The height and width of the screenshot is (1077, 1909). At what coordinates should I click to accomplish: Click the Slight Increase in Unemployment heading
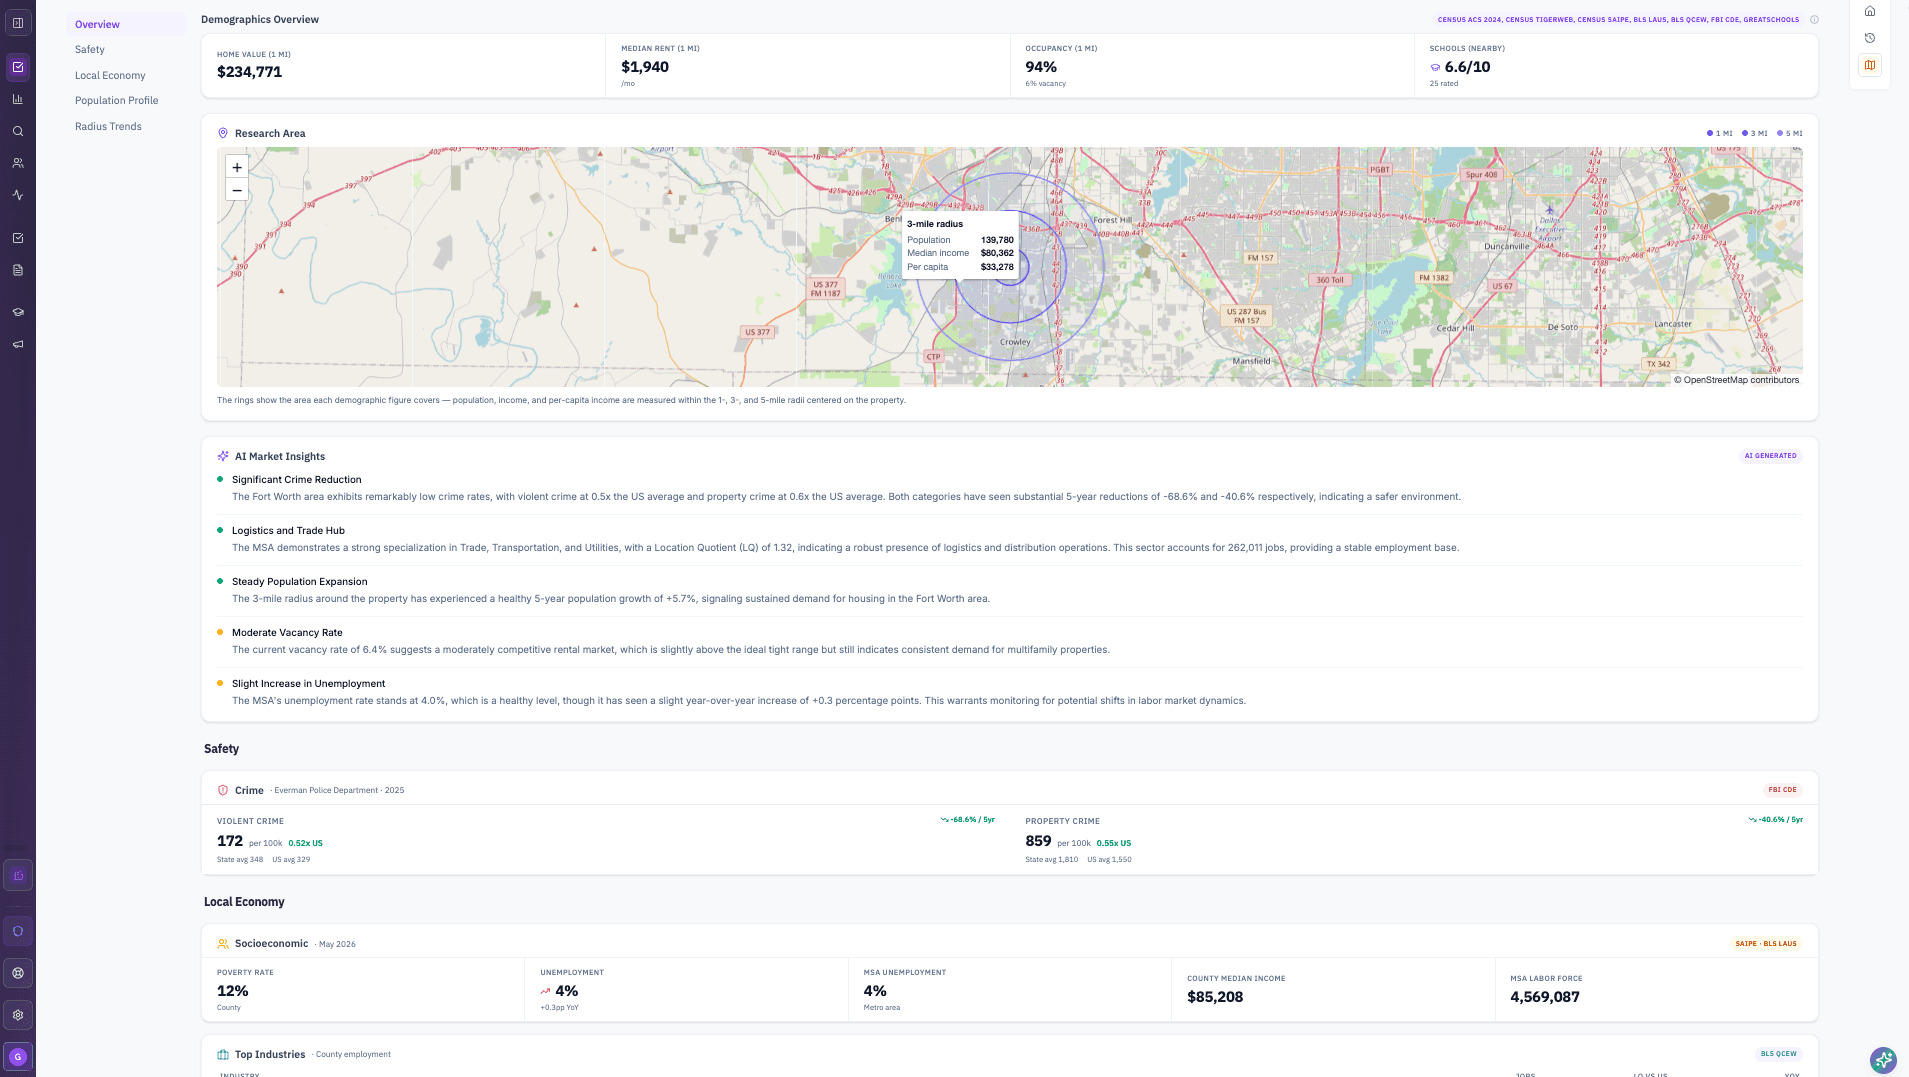pos(308,684)
